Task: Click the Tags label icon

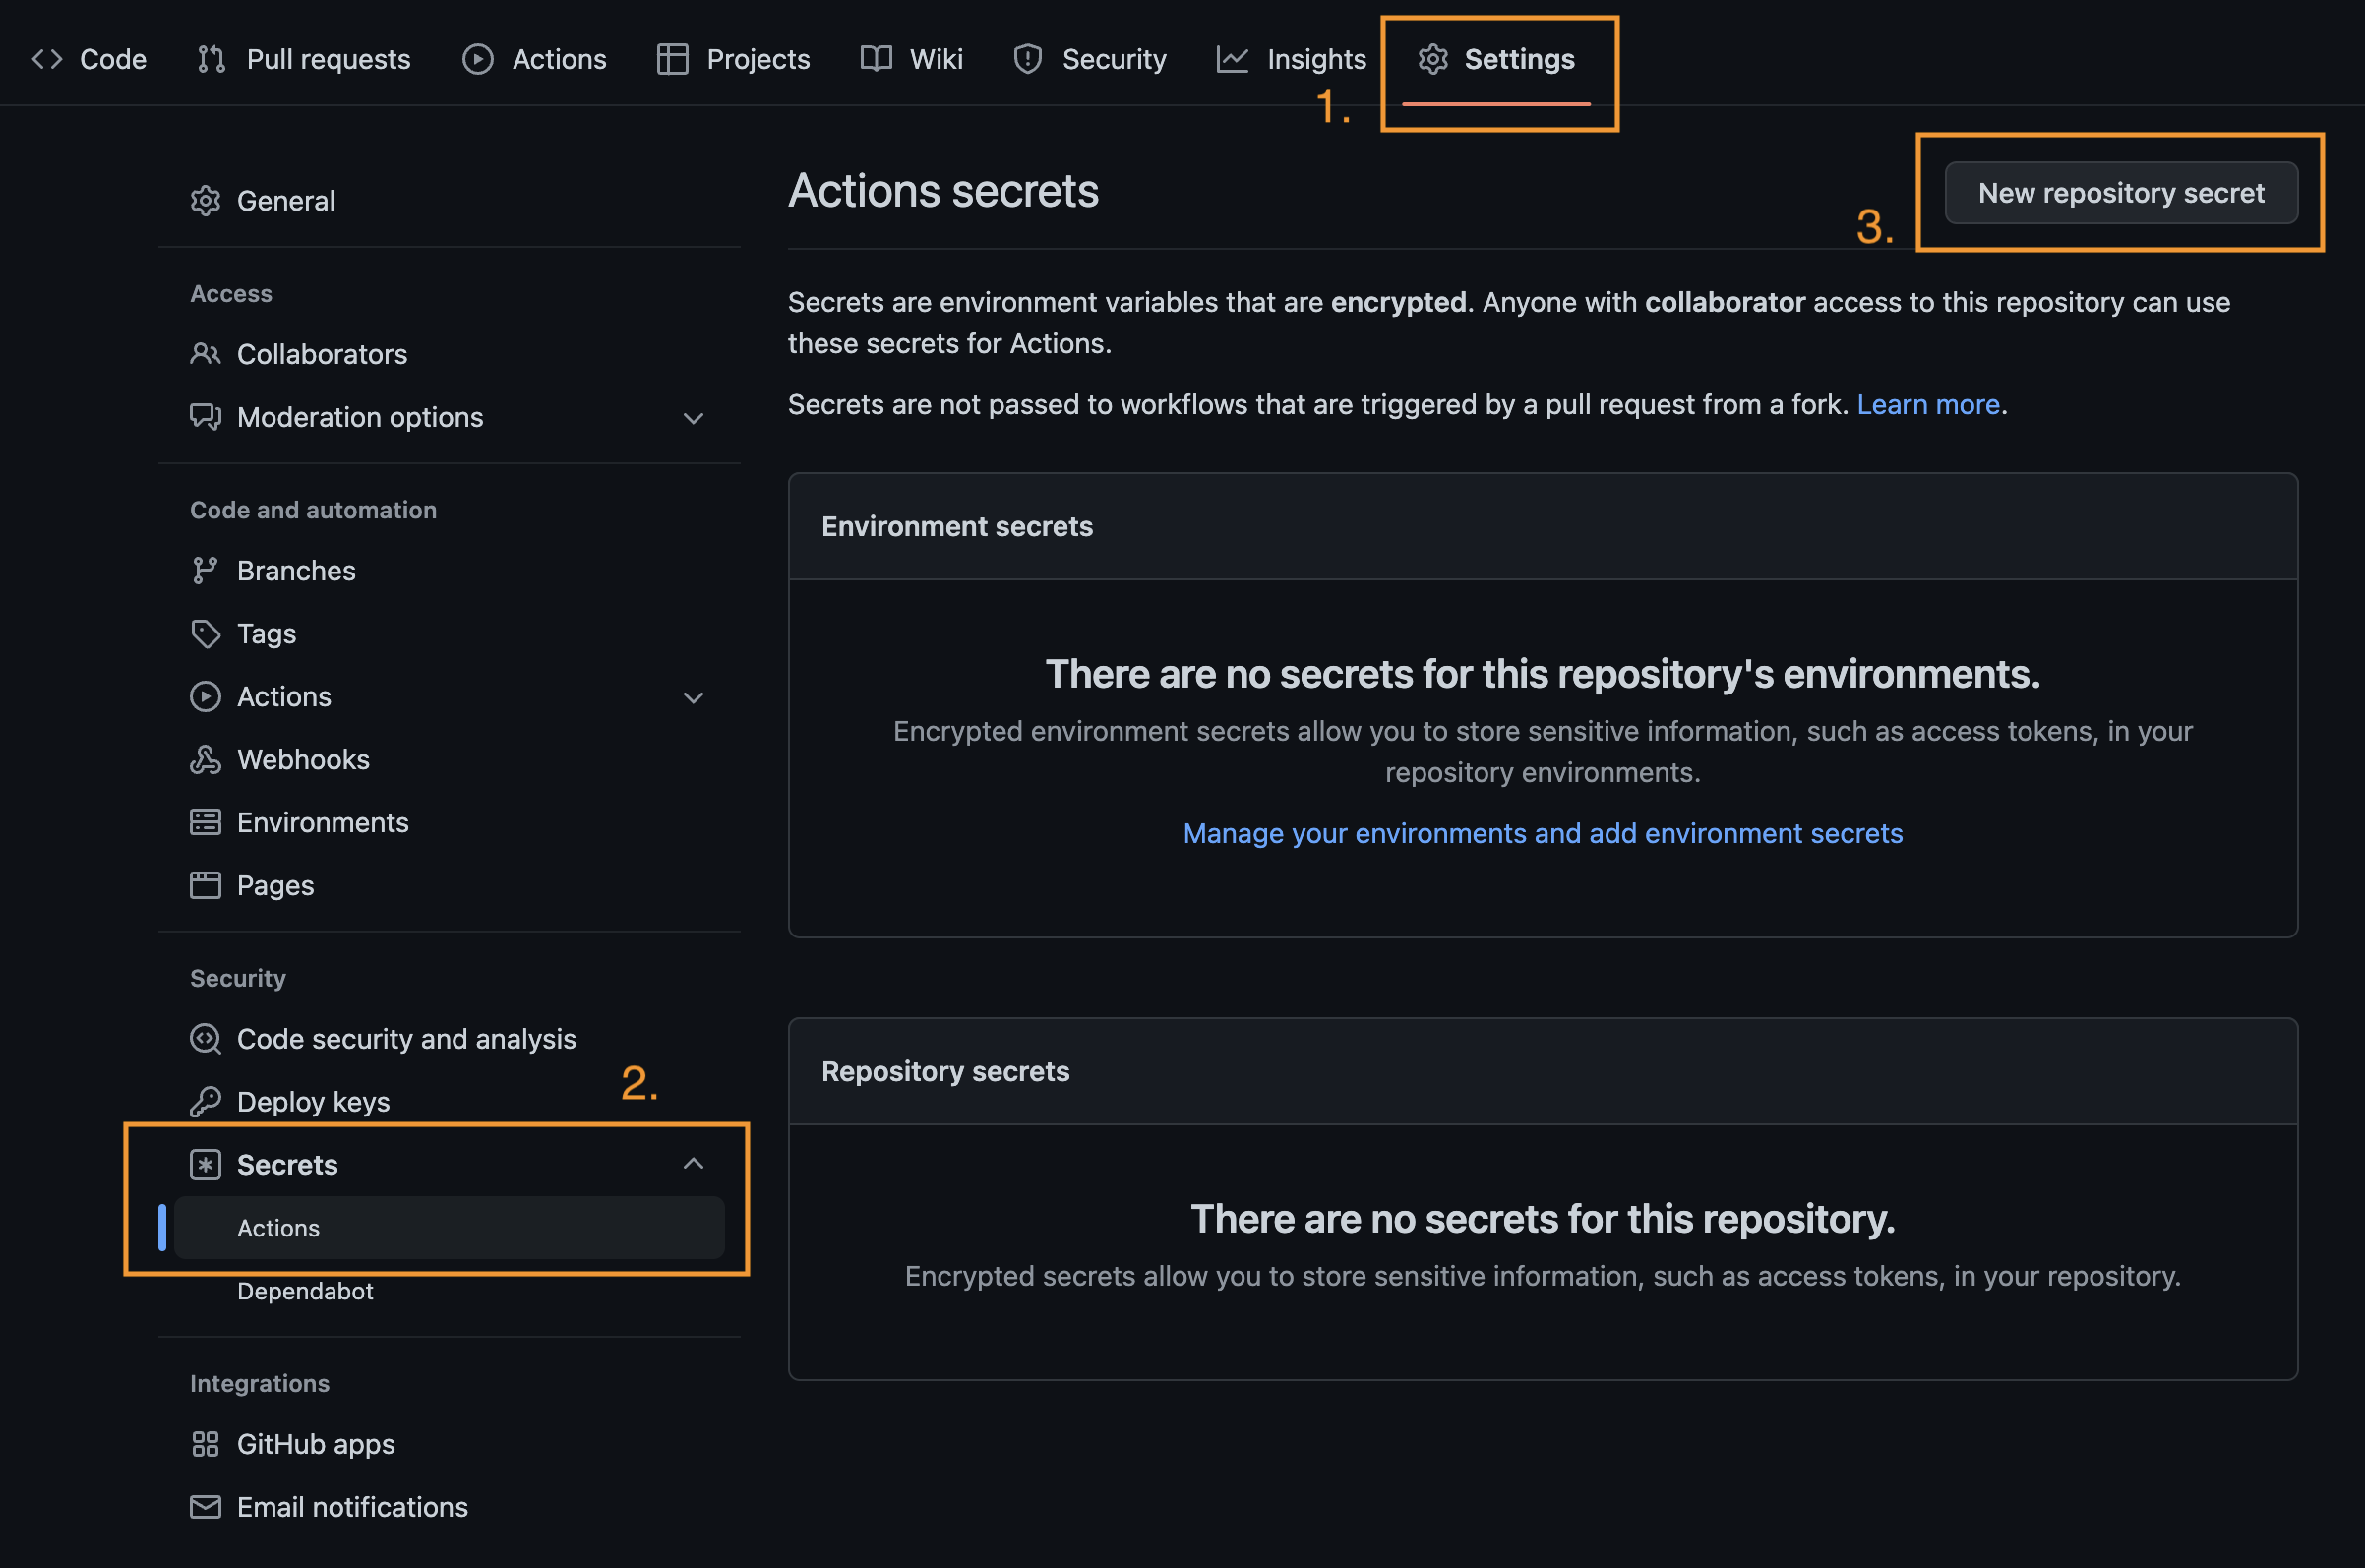Action: tap(205, 633)
